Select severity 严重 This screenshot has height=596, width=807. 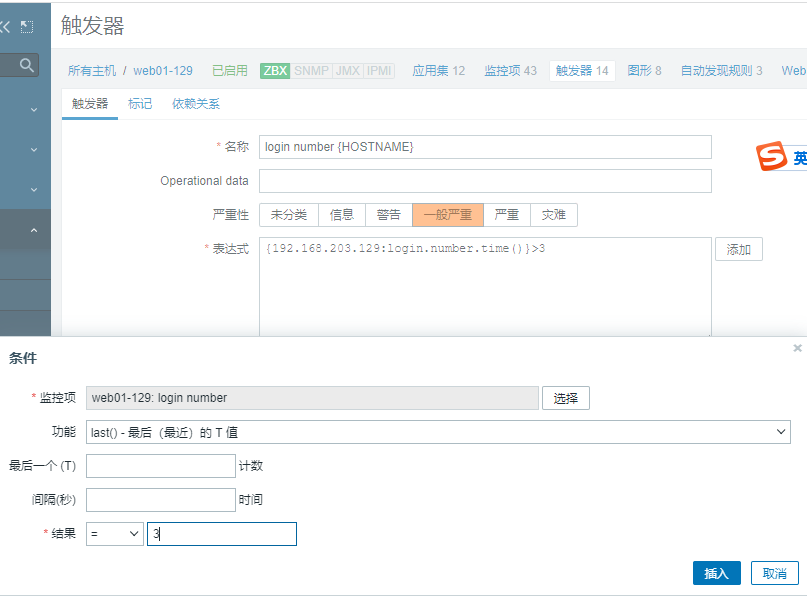(x=506, y=215)
